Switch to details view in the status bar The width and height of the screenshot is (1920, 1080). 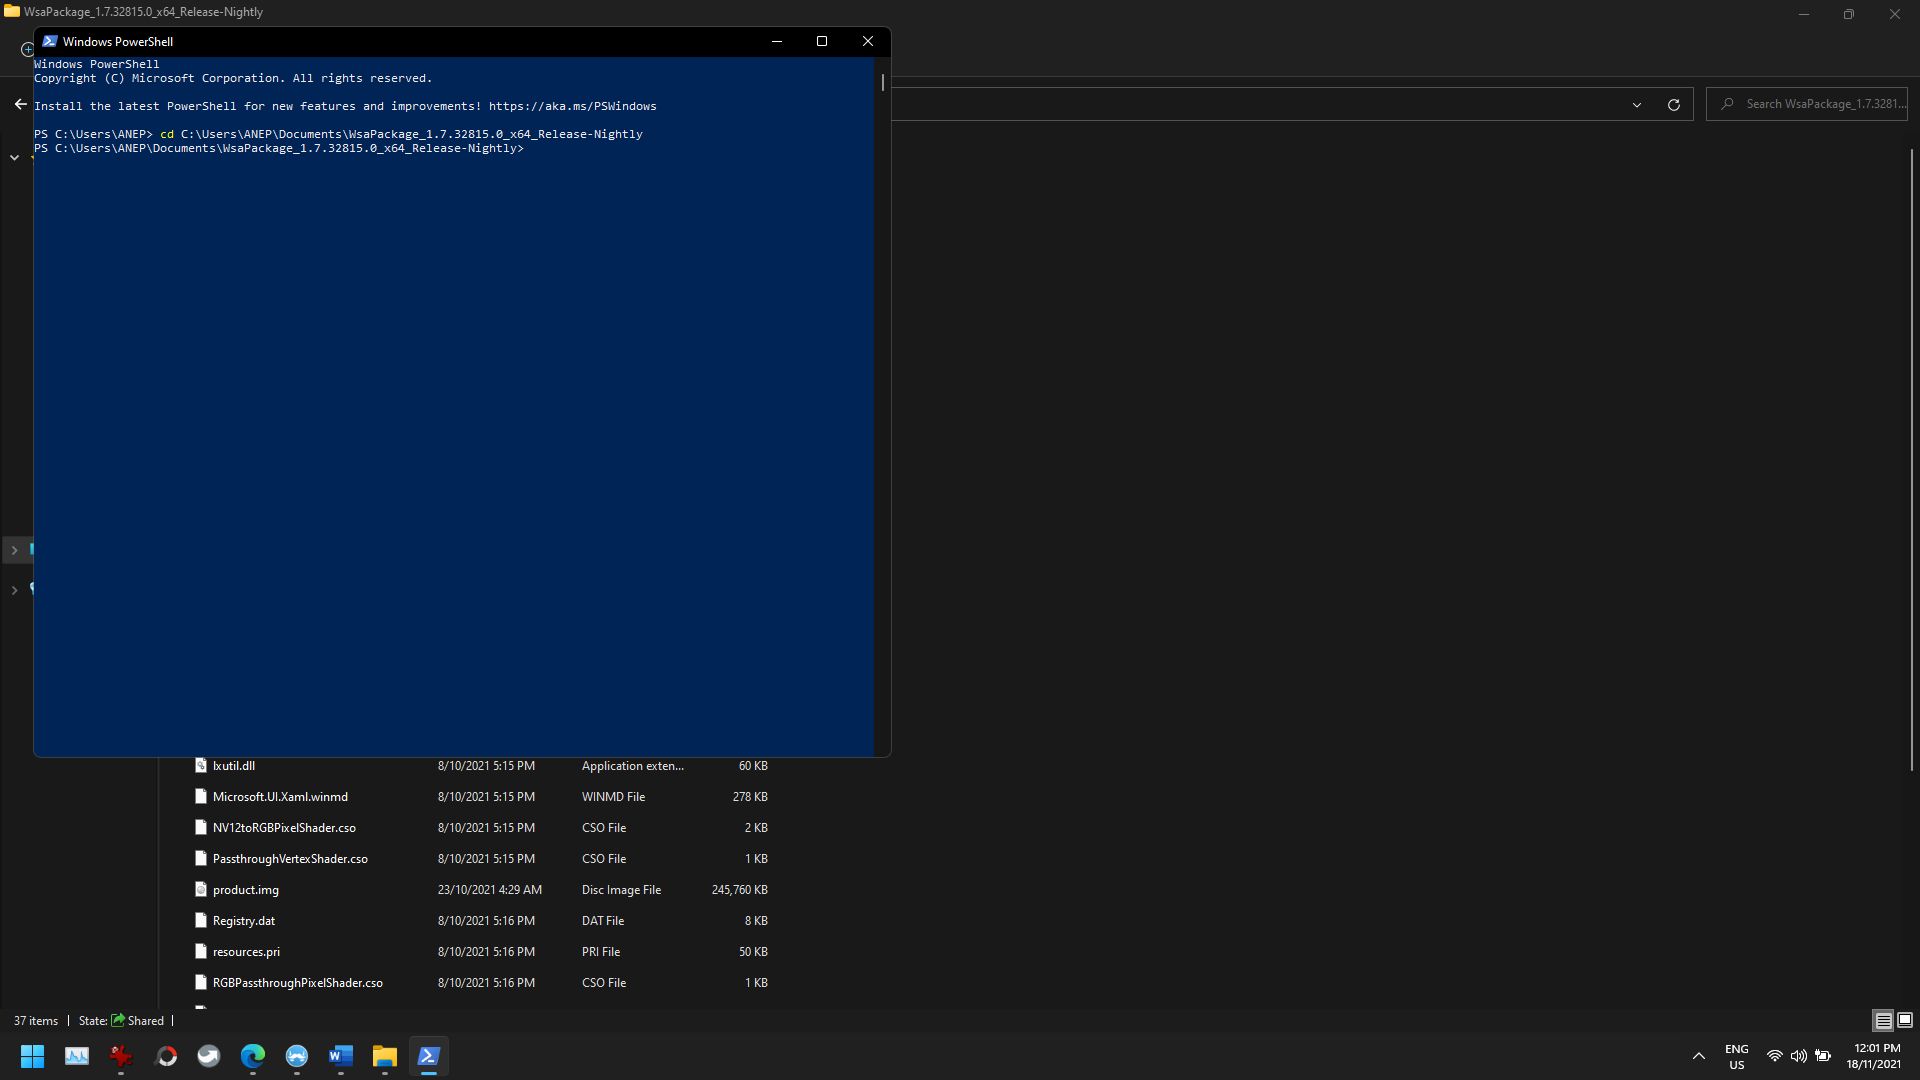(1883, 1021)
